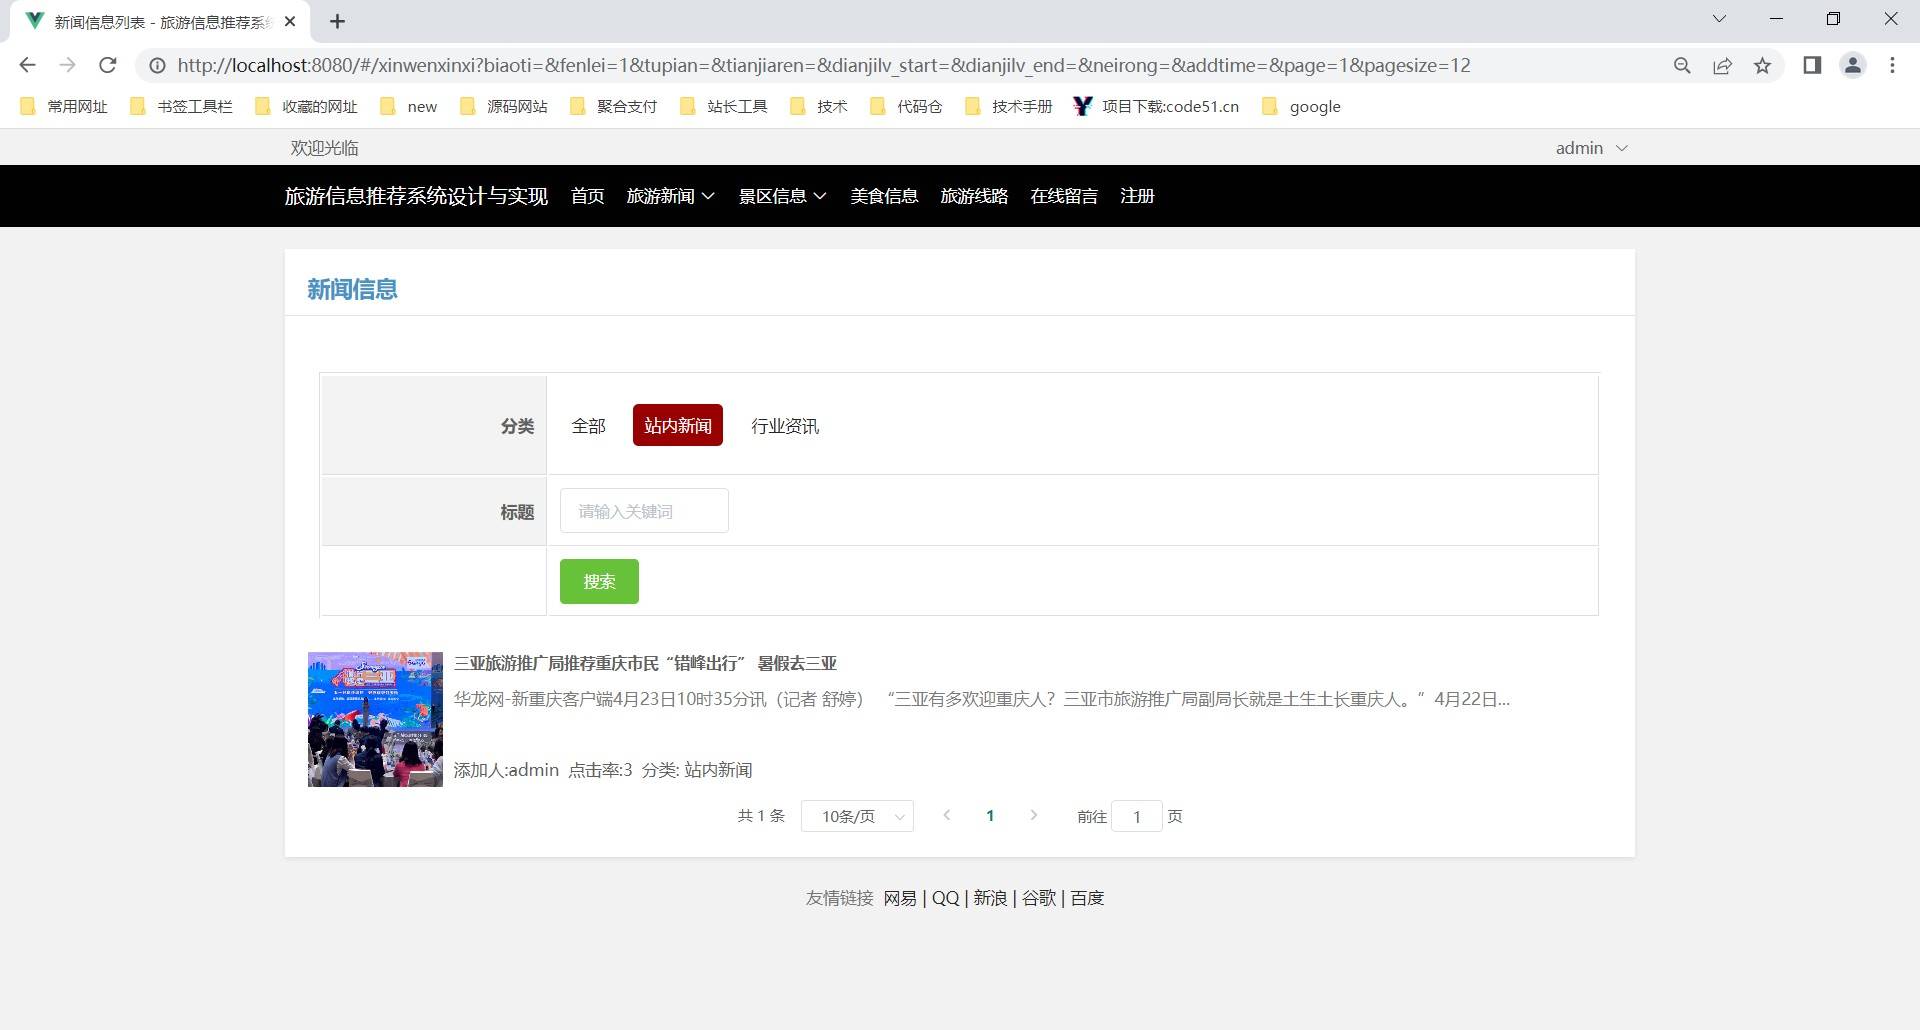Open the new bookmark folder
The height and width of the screenshot is (1030, 1920).
coord(409,106)
